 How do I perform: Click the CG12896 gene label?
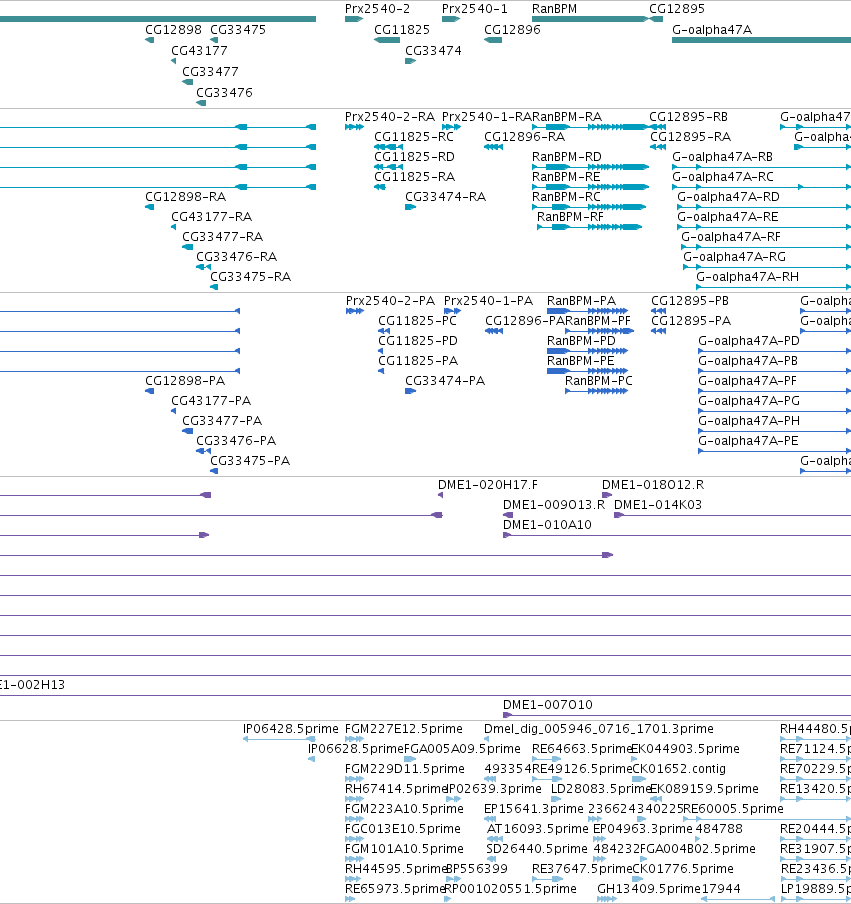512,29
